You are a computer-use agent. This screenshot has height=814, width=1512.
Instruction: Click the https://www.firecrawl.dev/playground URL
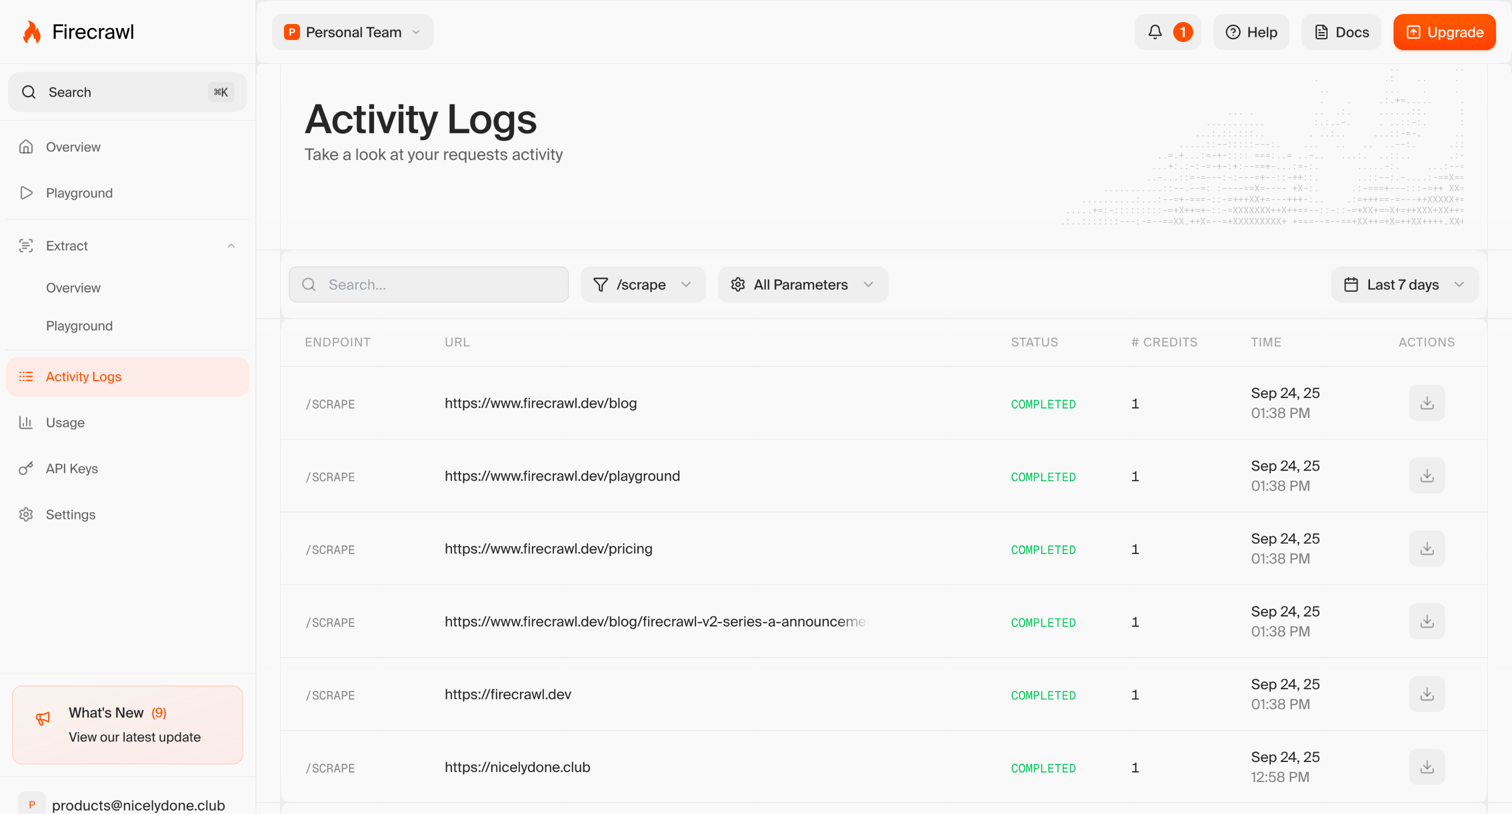tap(562, 476)
